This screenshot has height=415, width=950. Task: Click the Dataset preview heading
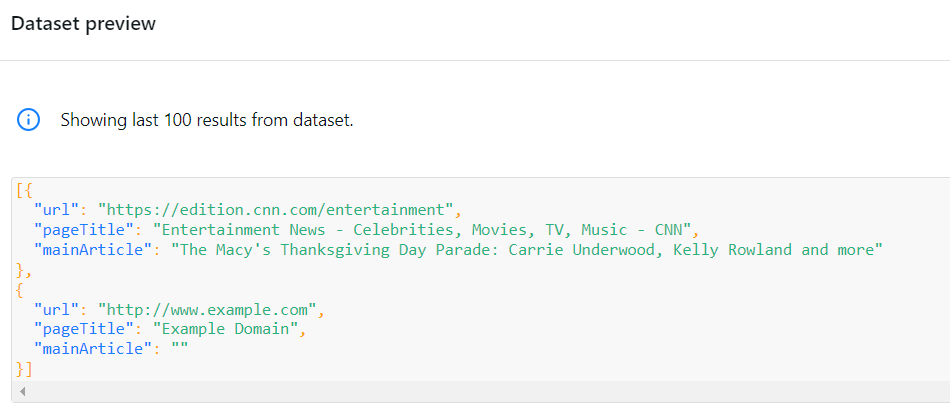point(84,24)
